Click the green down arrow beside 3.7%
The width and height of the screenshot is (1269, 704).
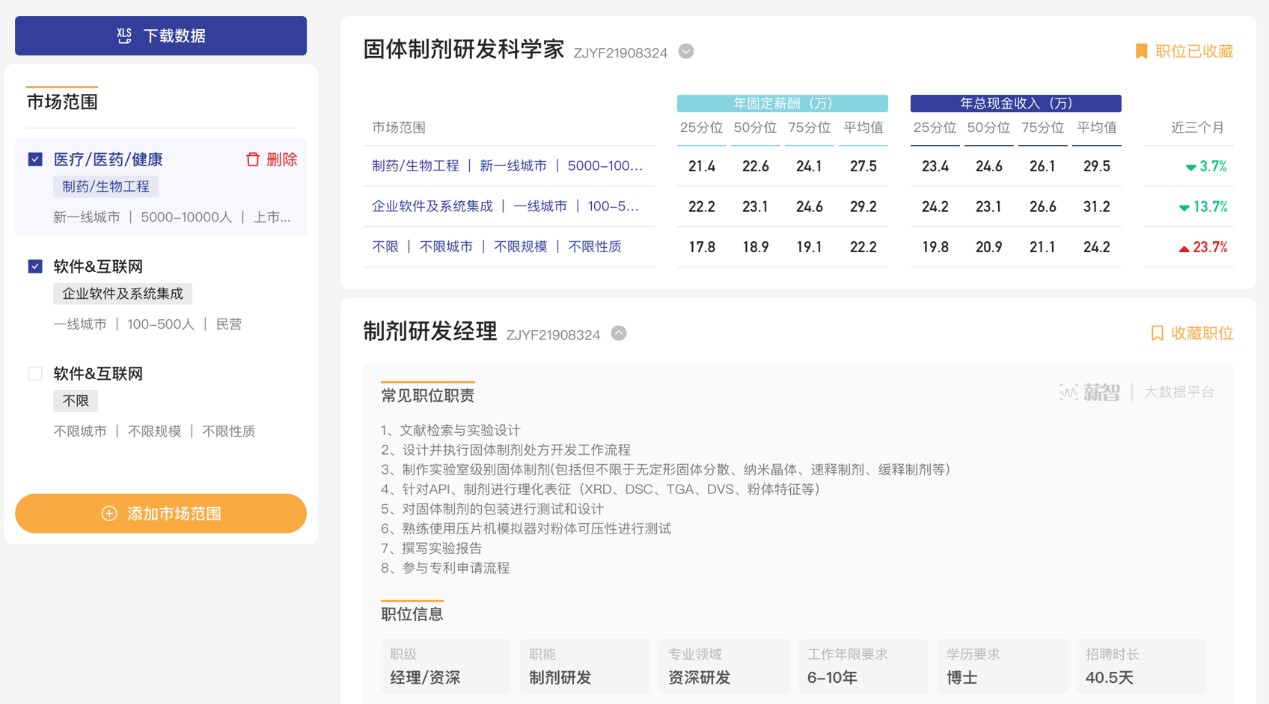pos(1190,167)
